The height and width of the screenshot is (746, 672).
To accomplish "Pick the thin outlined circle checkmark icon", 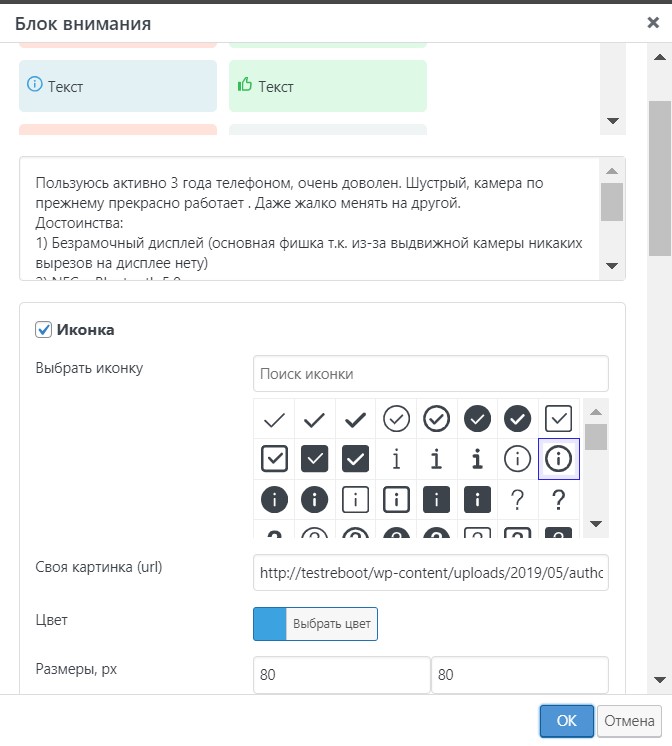I will click(396, 419).
